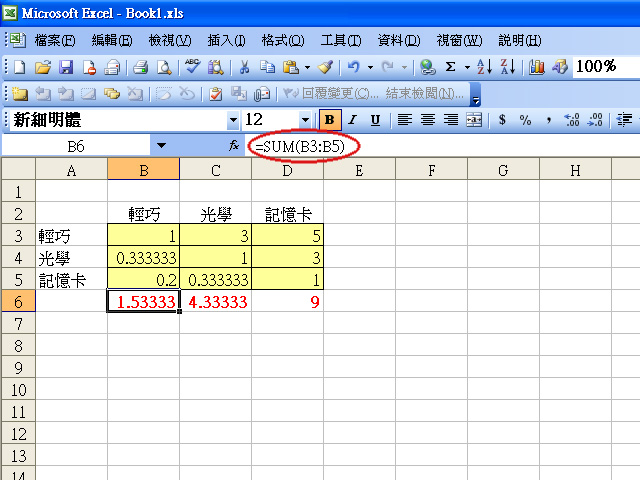The width and height of the screenshot is (640, 480).
Task: Toggle Underline formatting button
Action: coord(375,120)
